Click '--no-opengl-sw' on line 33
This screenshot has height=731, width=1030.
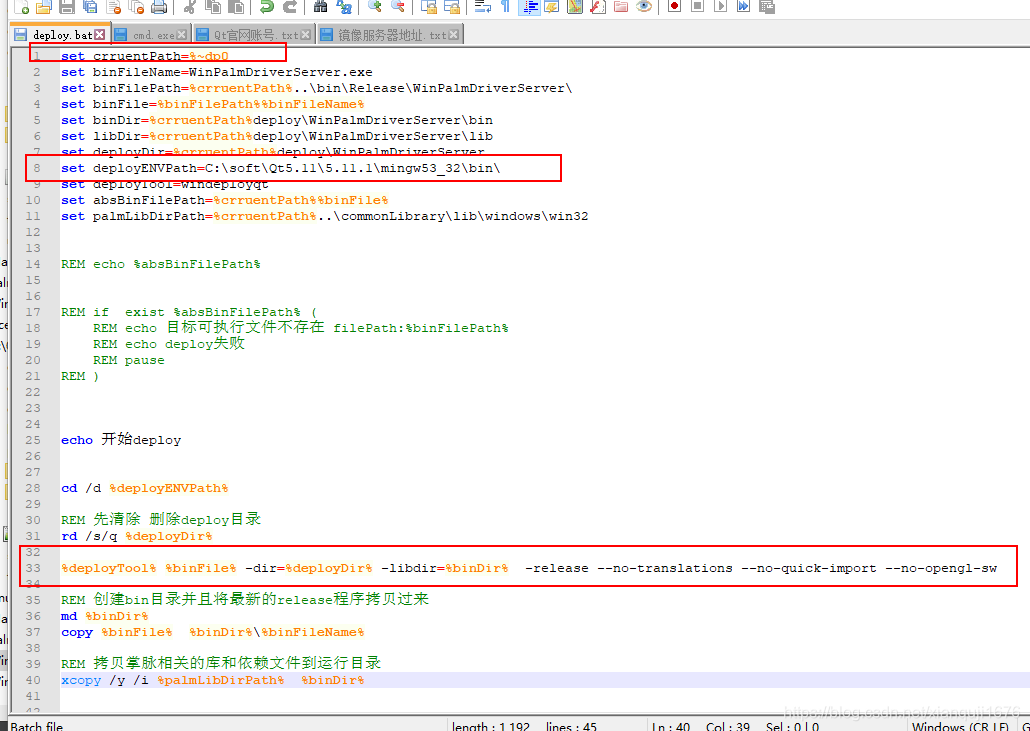(x=941, y=568)
